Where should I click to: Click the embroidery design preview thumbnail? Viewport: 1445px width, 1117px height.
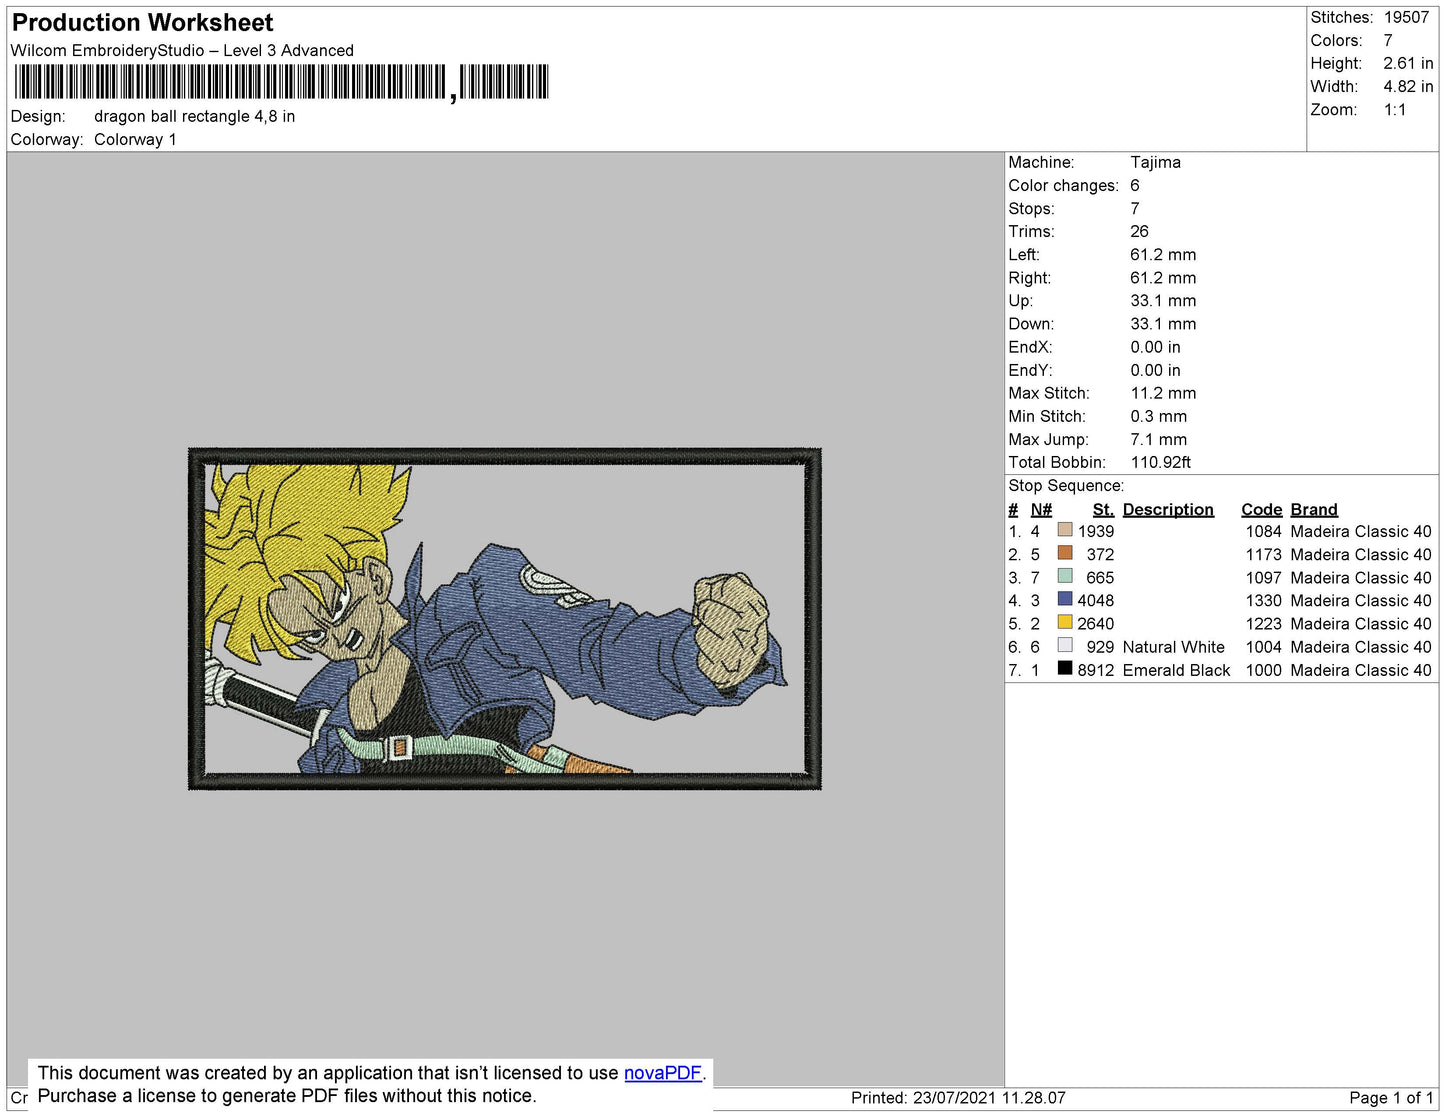505,619
